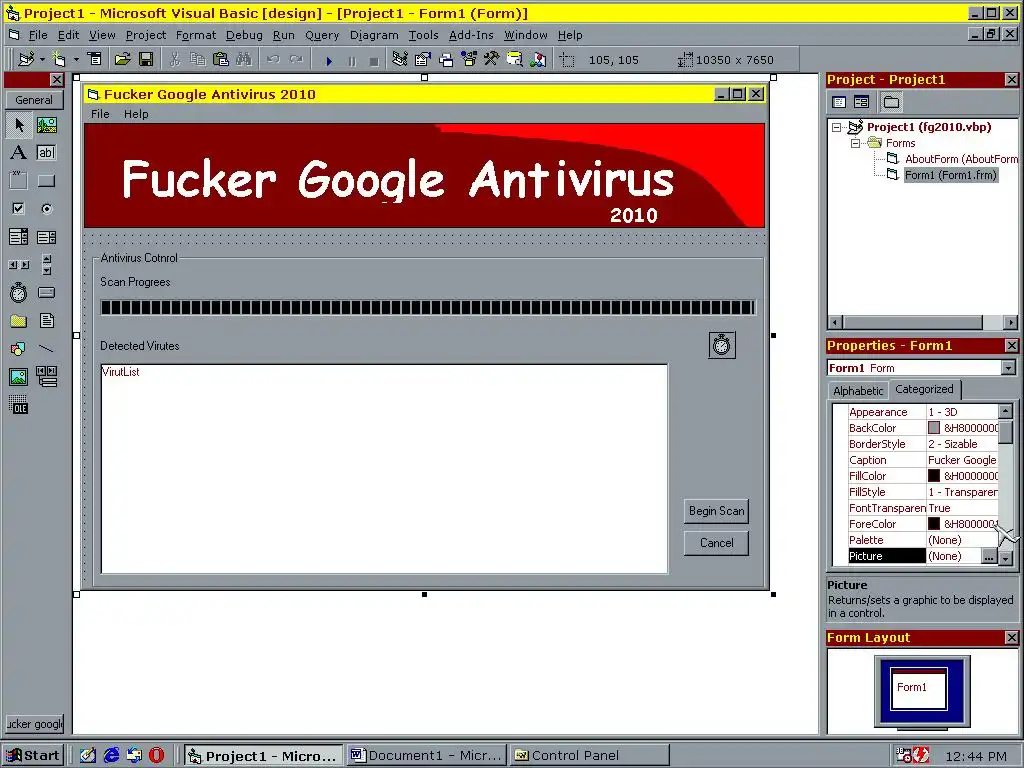
Task: Open the Form Layout Window toolbar icon
Action: (x=446, y=59)
